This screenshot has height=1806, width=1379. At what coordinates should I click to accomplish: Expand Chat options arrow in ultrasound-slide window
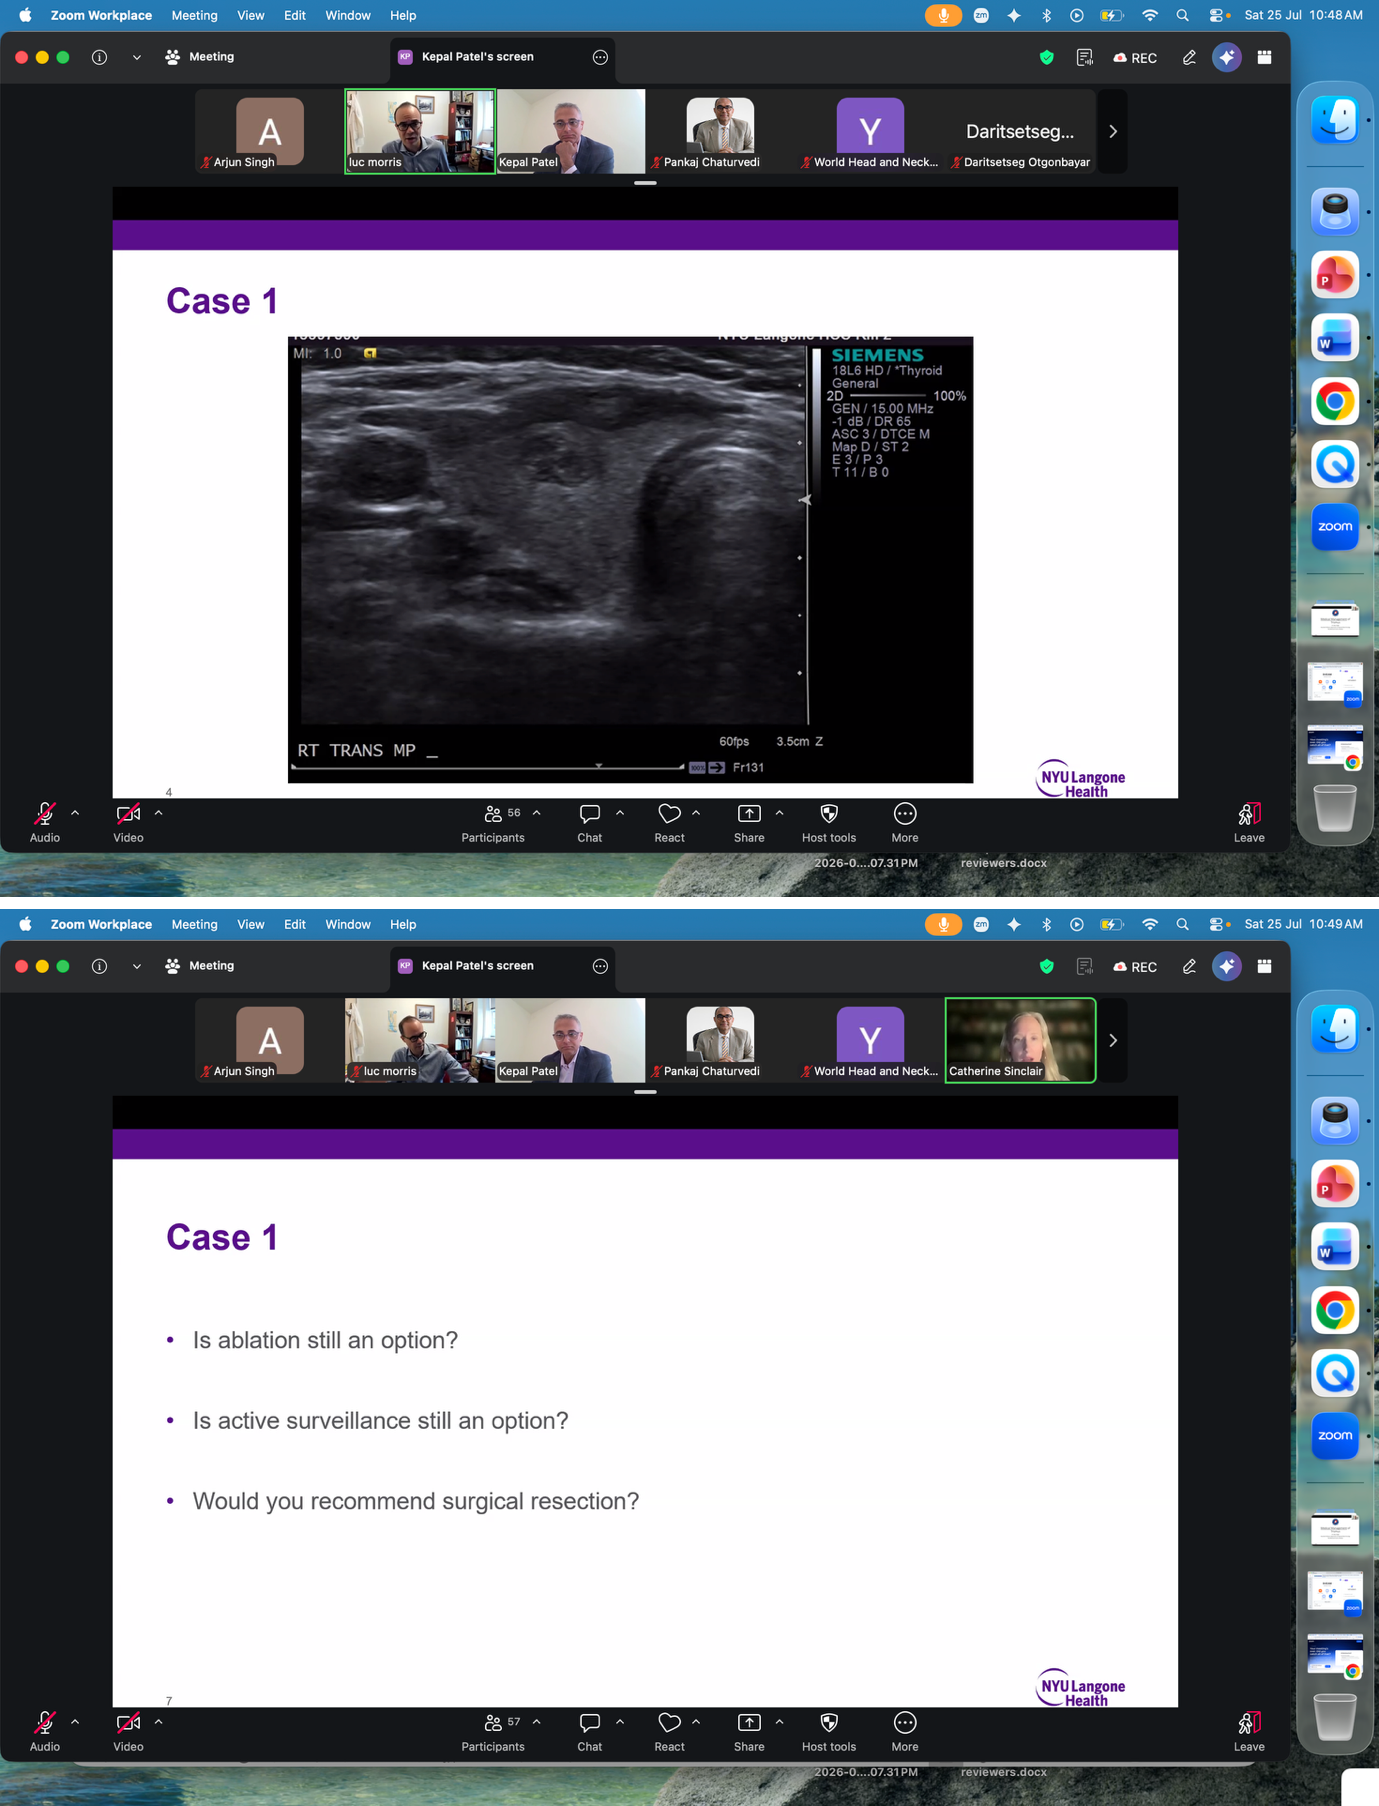pyautogui.click(x=620, y=813)
